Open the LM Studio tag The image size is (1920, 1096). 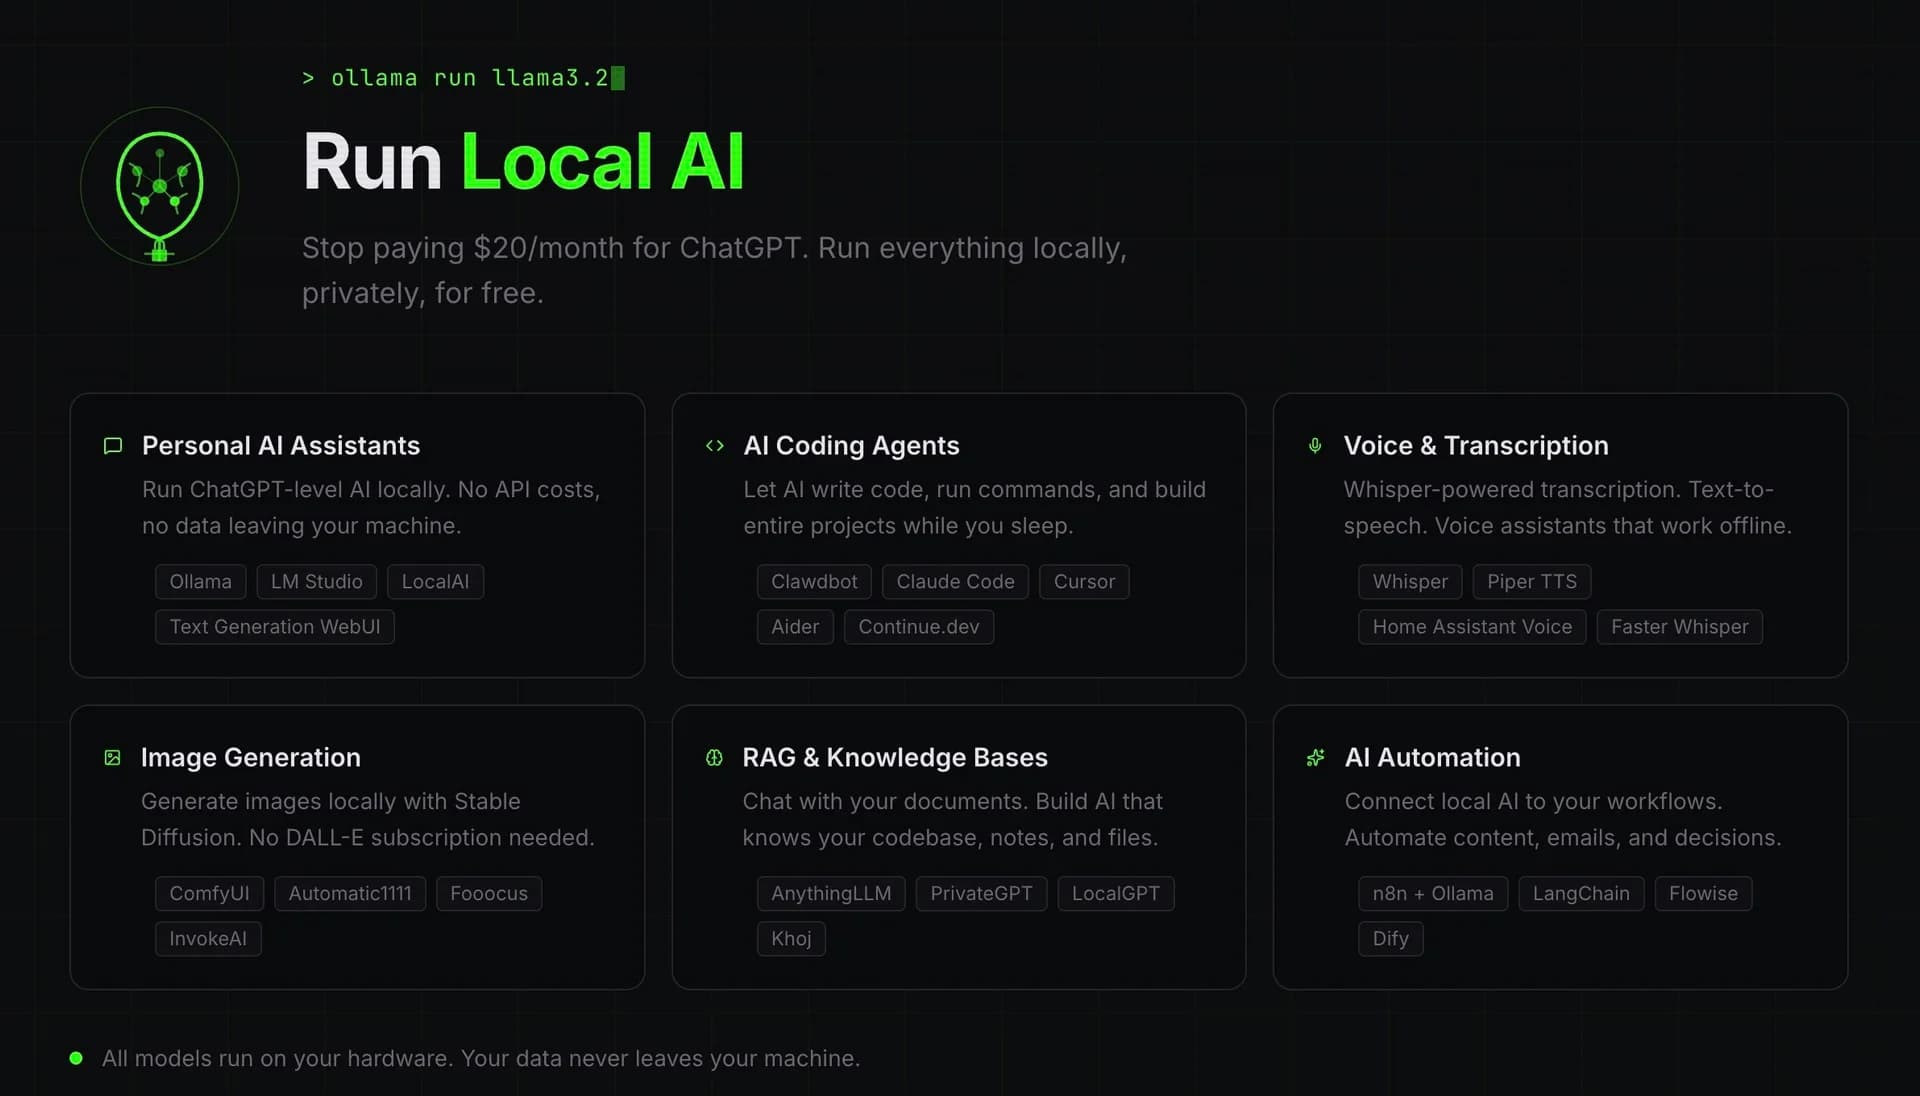(x=316, y=581)
